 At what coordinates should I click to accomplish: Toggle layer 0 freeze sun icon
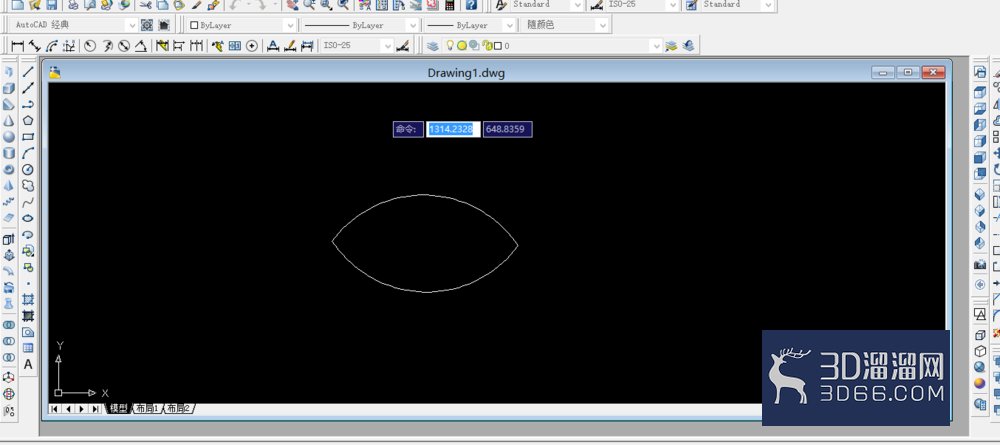[462, 46]
